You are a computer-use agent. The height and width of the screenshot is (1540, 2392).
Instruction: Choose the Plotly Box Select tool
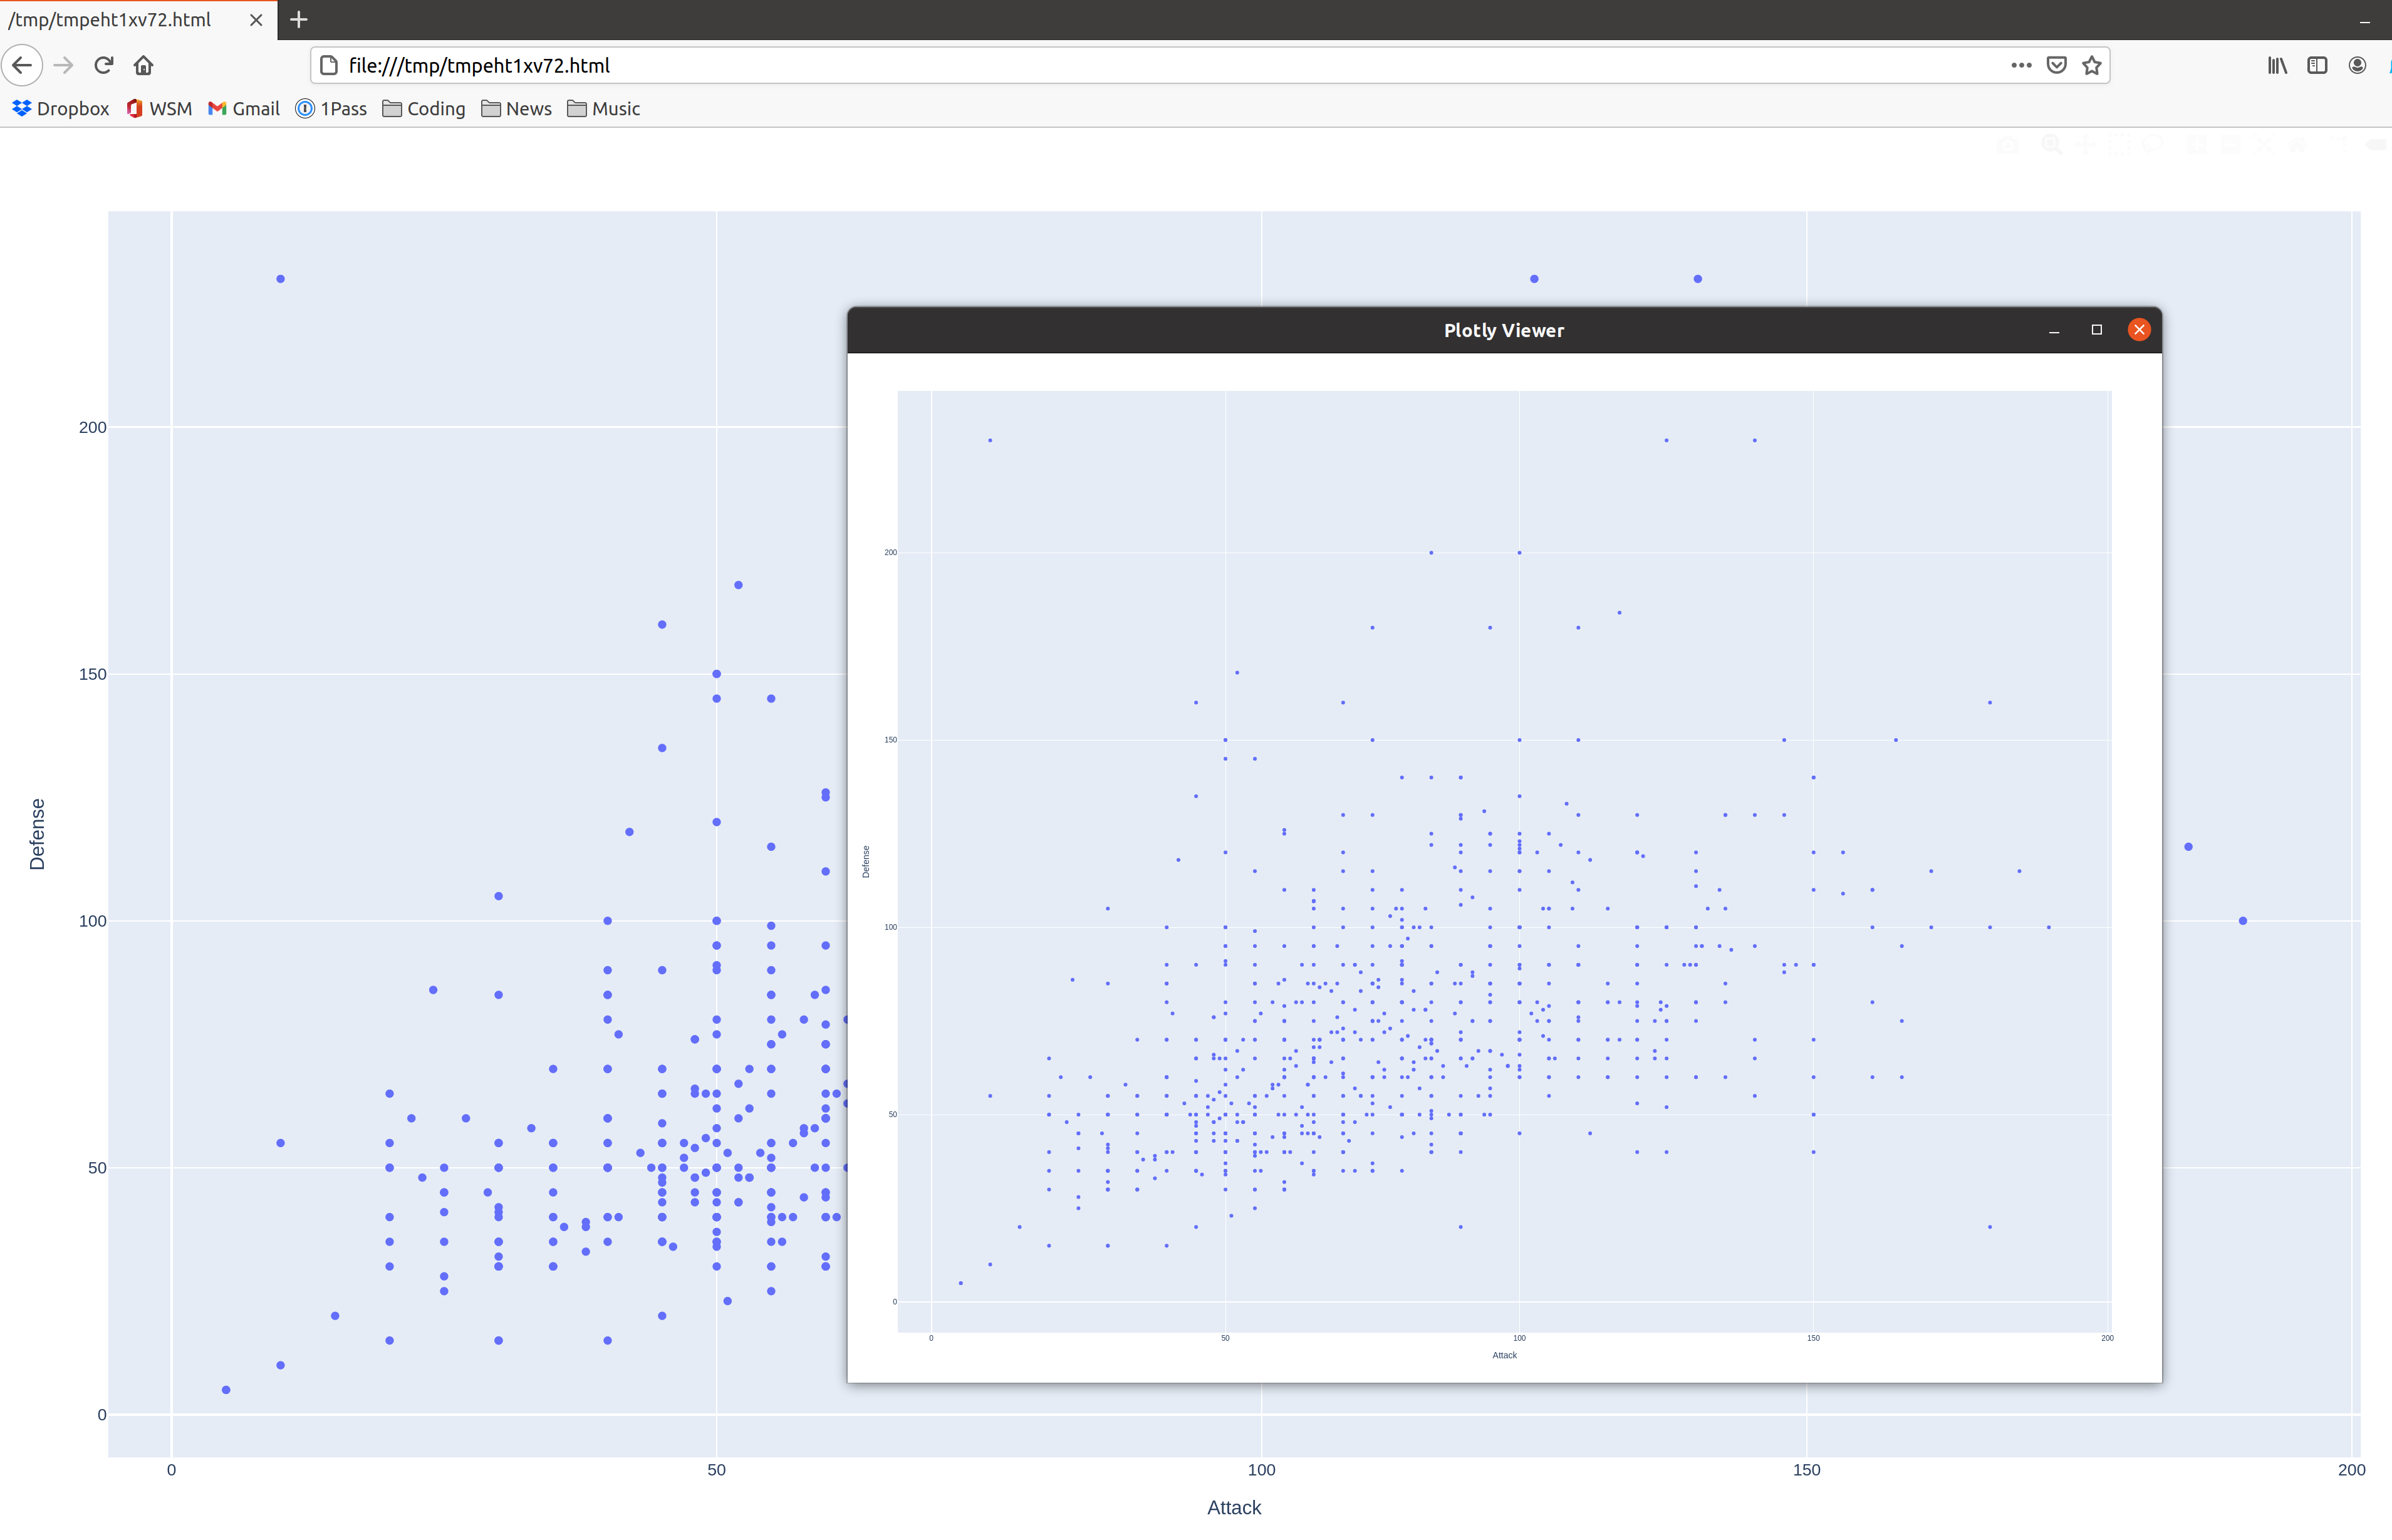(2119, 144)
